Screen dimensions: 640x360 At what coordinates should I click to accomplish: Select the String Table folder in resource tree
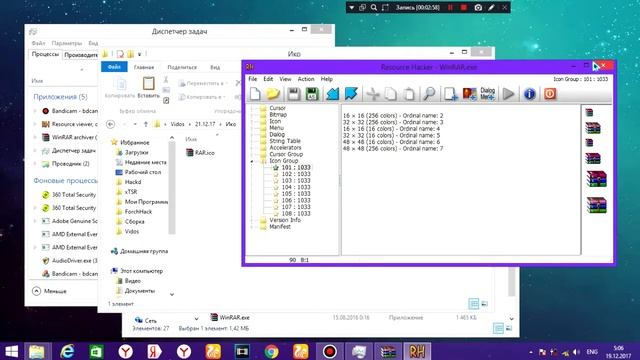pos(284,141)
